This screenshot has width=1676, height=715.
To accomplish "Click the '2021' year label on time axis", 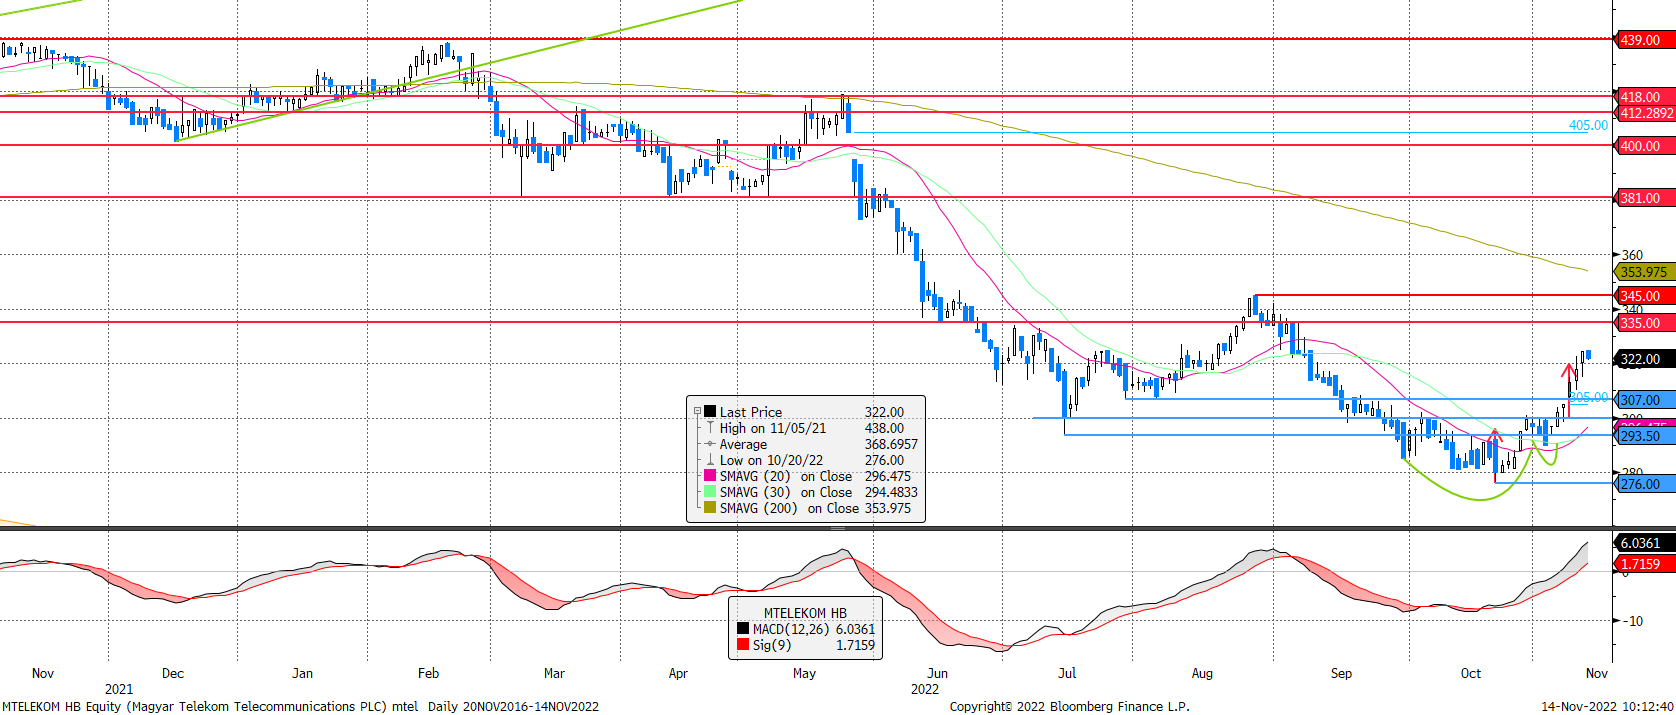I will coord(119,689).
